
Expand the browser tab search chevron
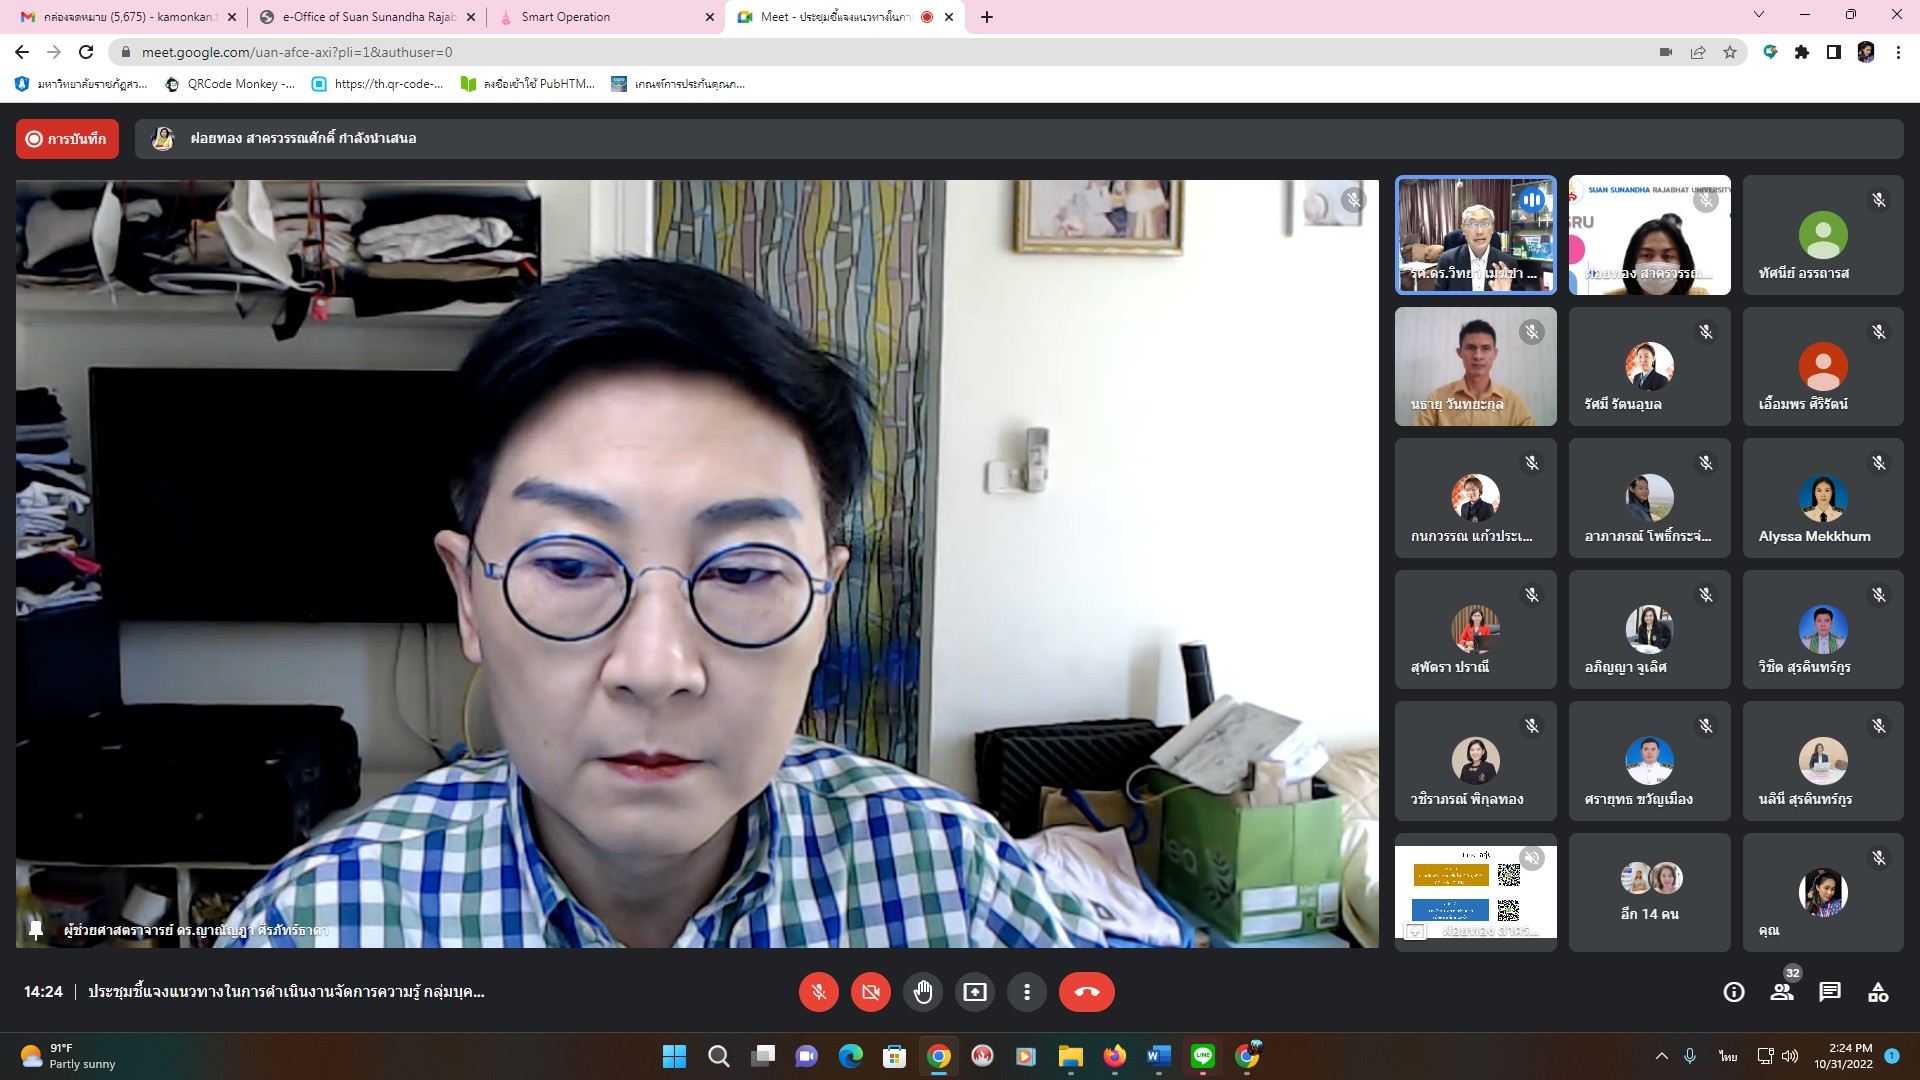point(1759,15)
